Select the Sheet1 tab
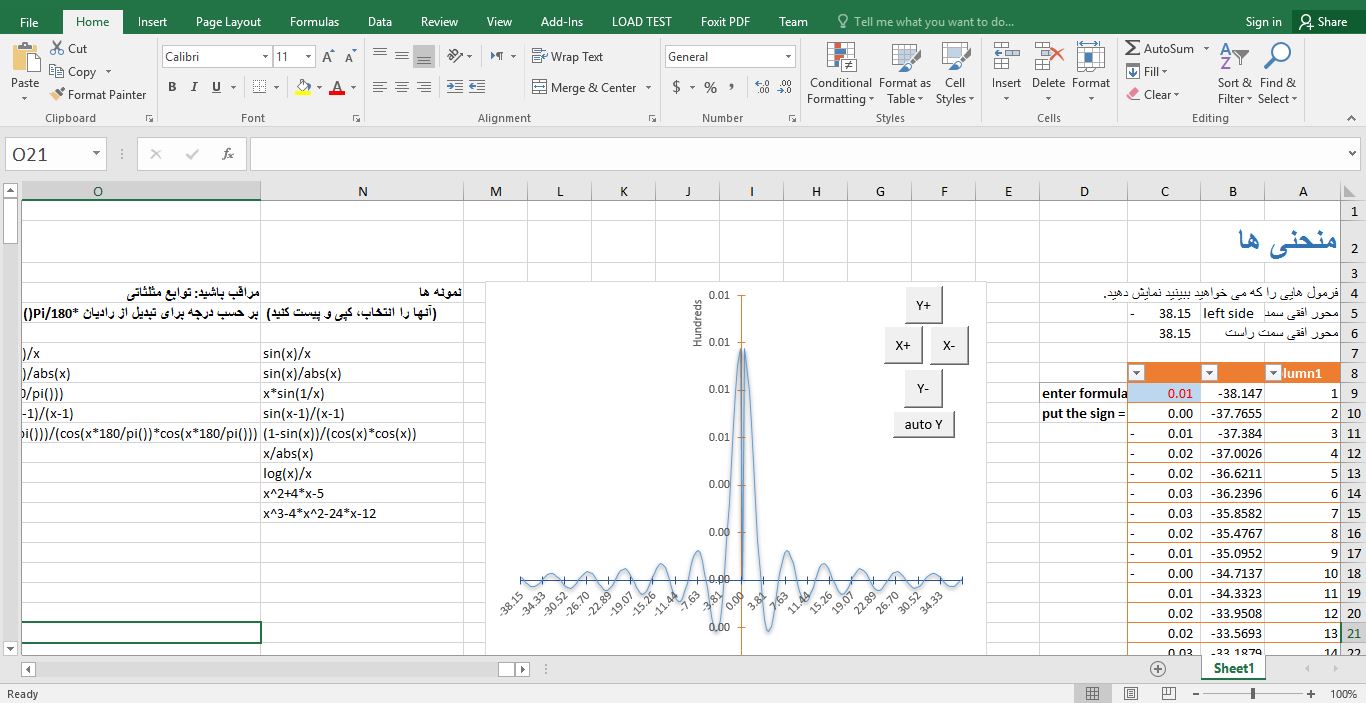 [x=1233, y=668]
